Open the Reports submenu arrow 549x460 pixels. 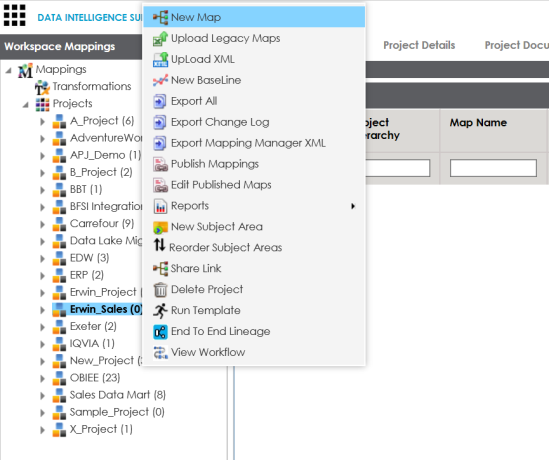coord(353,206)
